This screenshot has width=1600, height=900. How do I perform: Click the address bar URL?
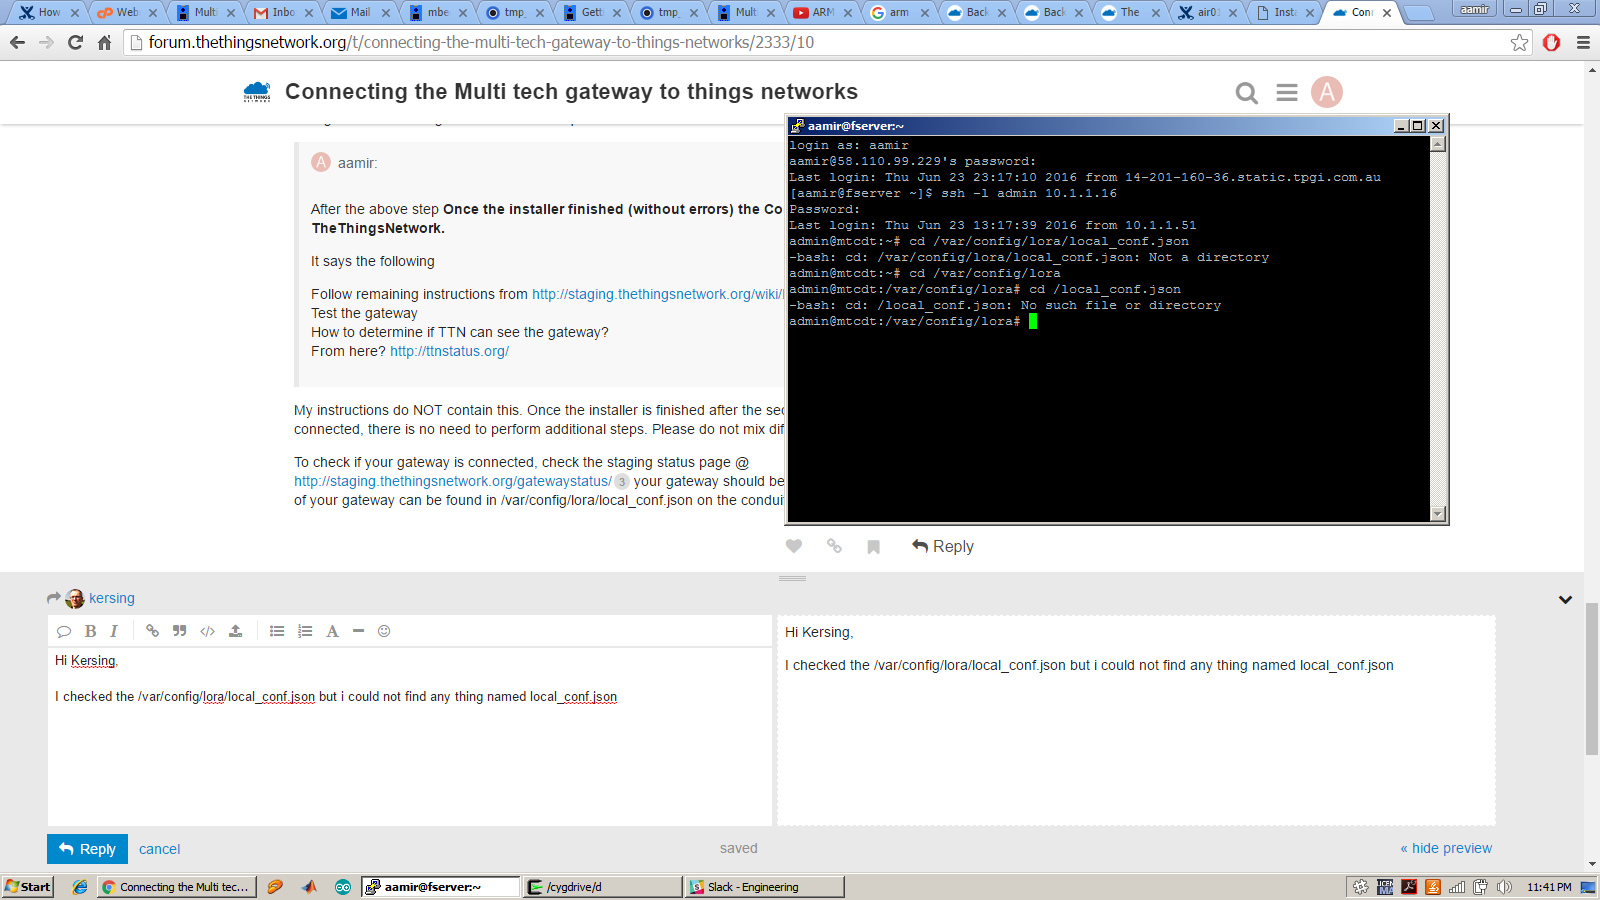pos(481,42)
